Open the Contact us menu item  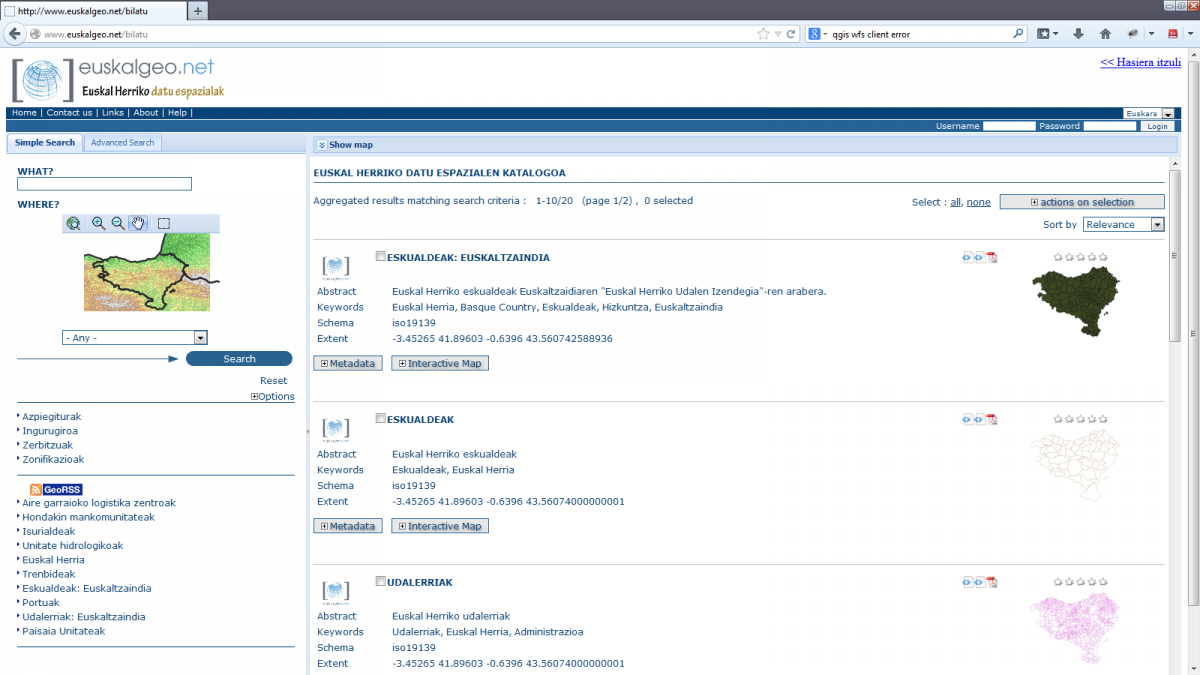(x=69, y=113)
